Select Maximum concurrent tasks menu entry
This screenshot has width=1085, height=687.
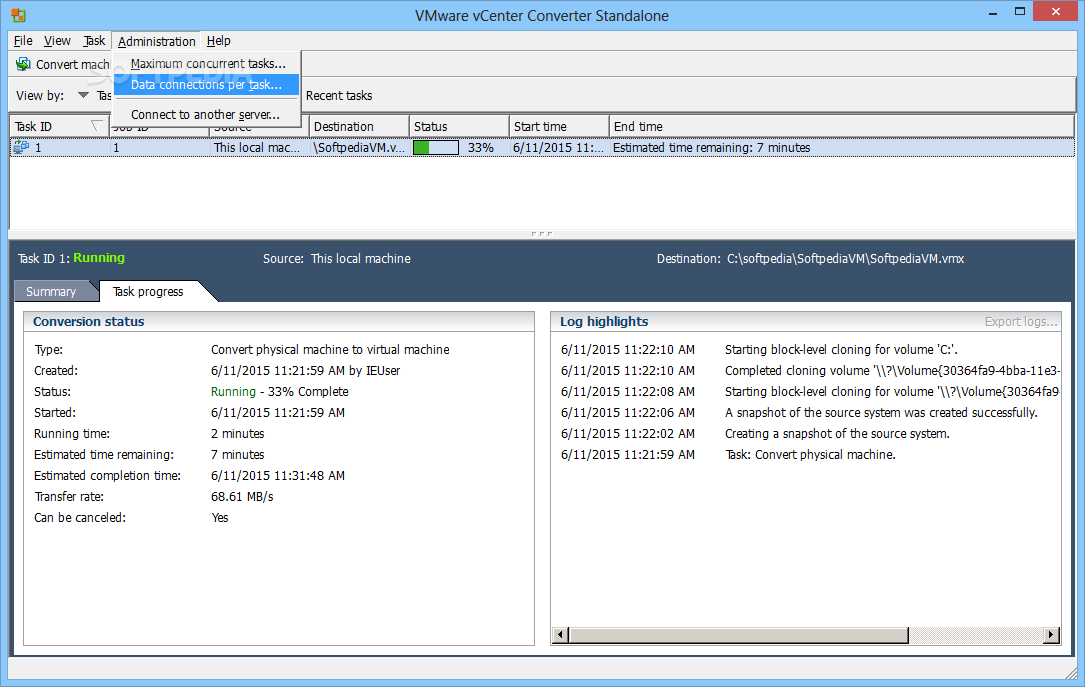tap(208, 64)
